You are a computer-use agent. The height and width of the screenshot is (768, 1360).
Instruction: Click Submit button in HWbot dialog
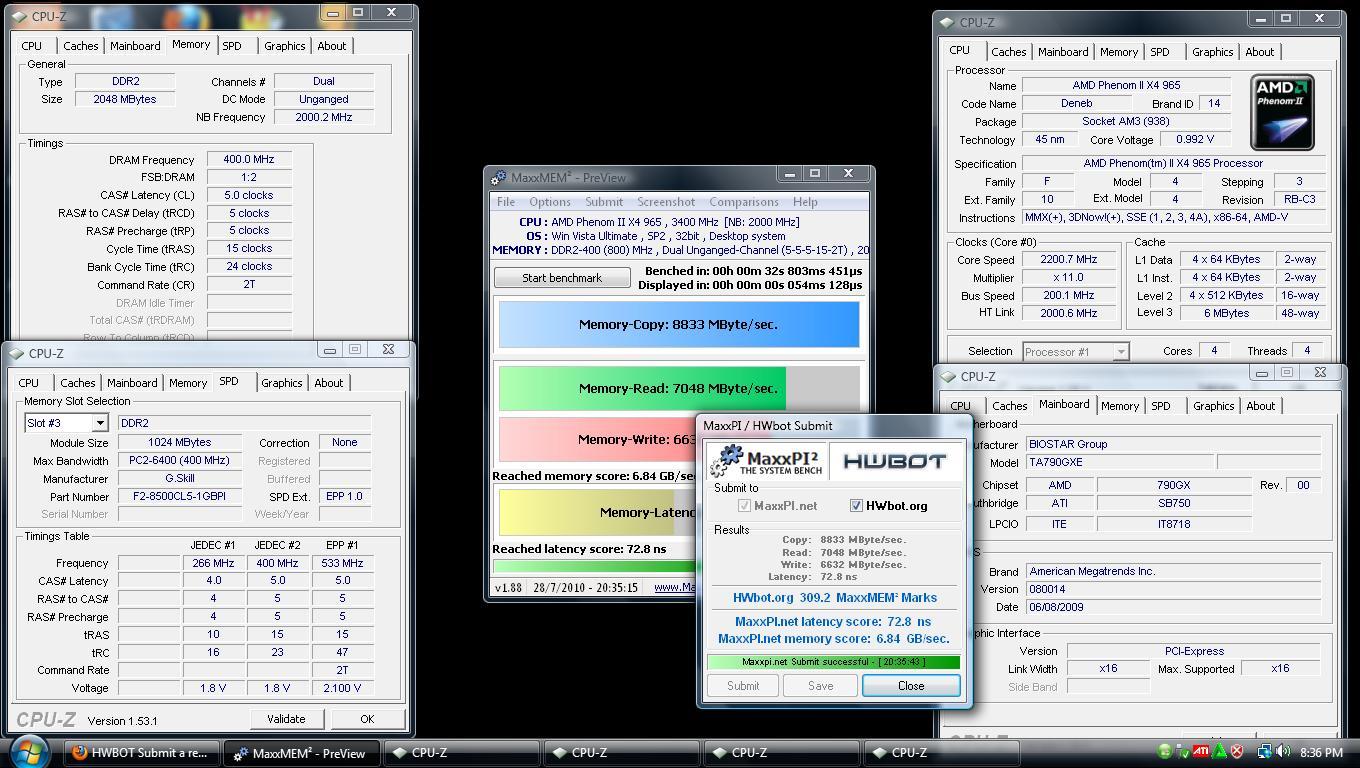click(743, 686)
